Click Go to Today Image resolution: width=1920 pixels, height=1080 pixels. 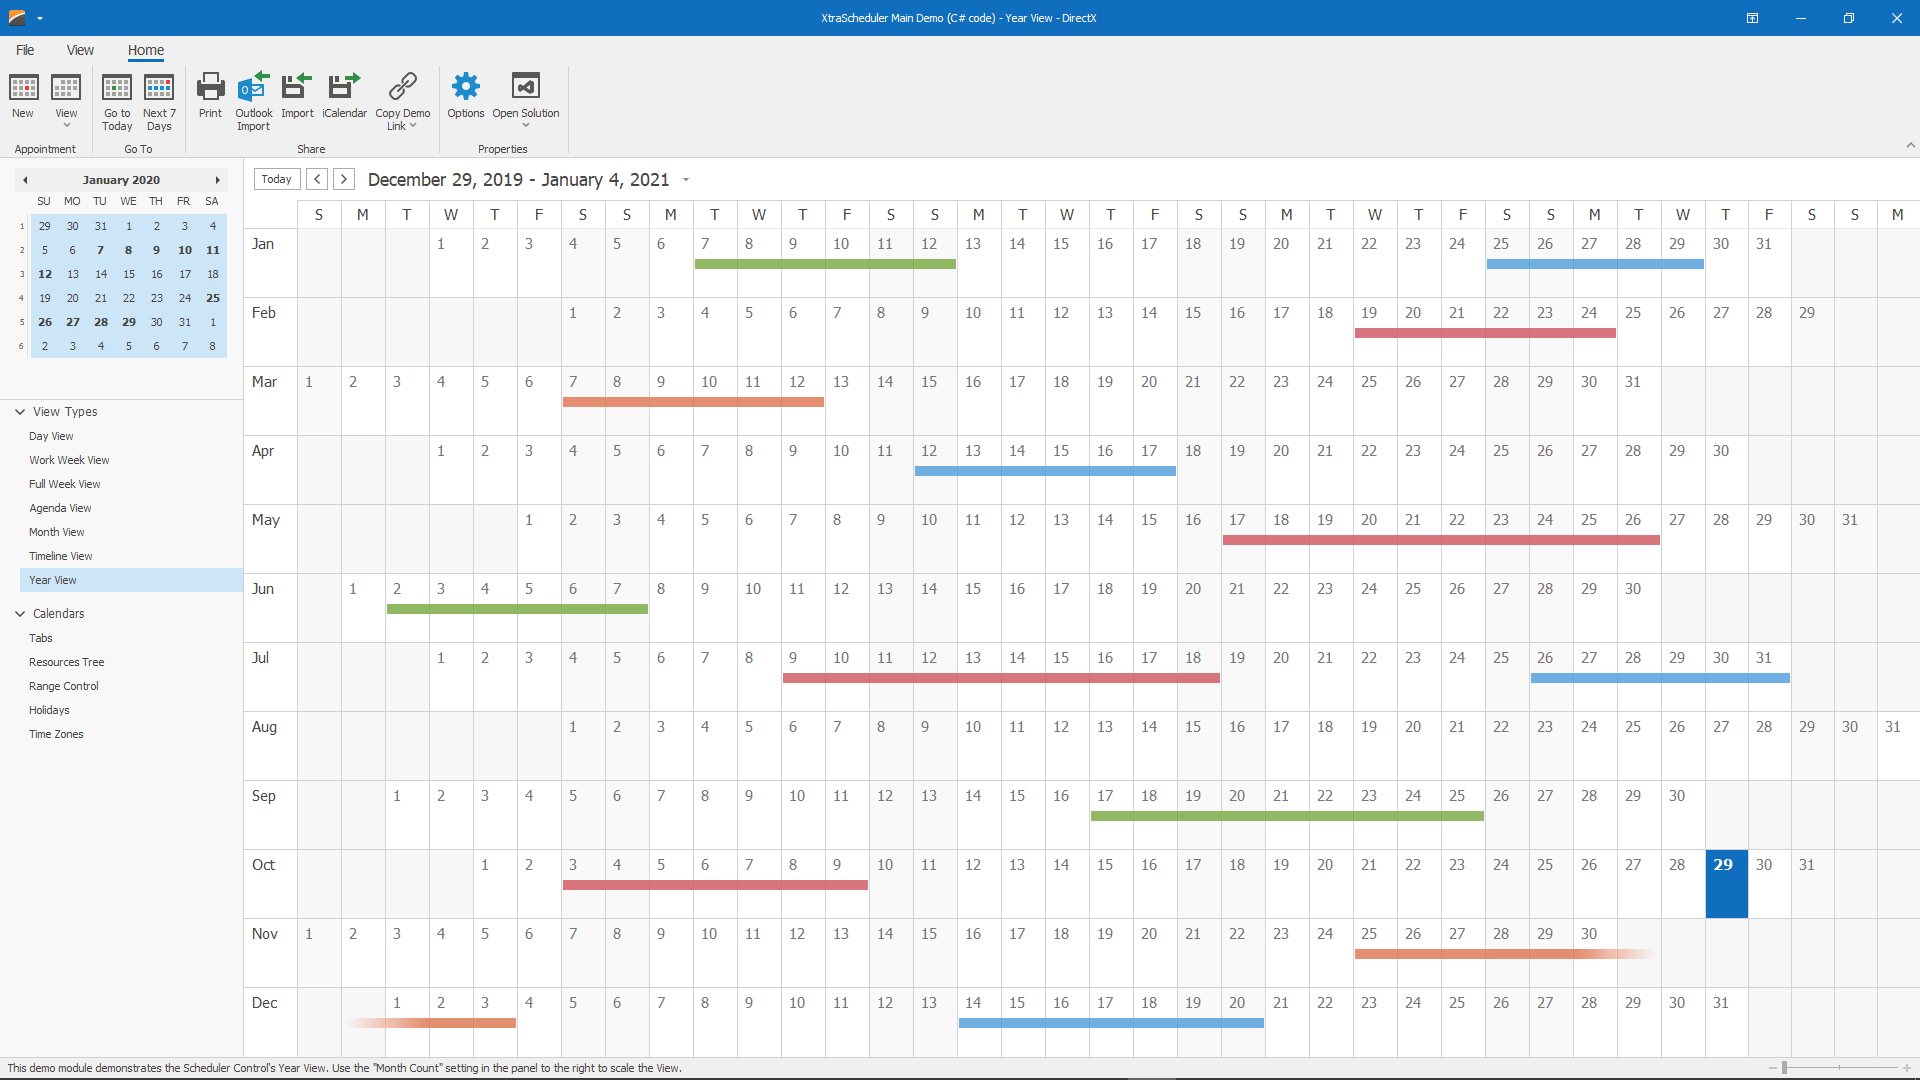pos(117,98)
